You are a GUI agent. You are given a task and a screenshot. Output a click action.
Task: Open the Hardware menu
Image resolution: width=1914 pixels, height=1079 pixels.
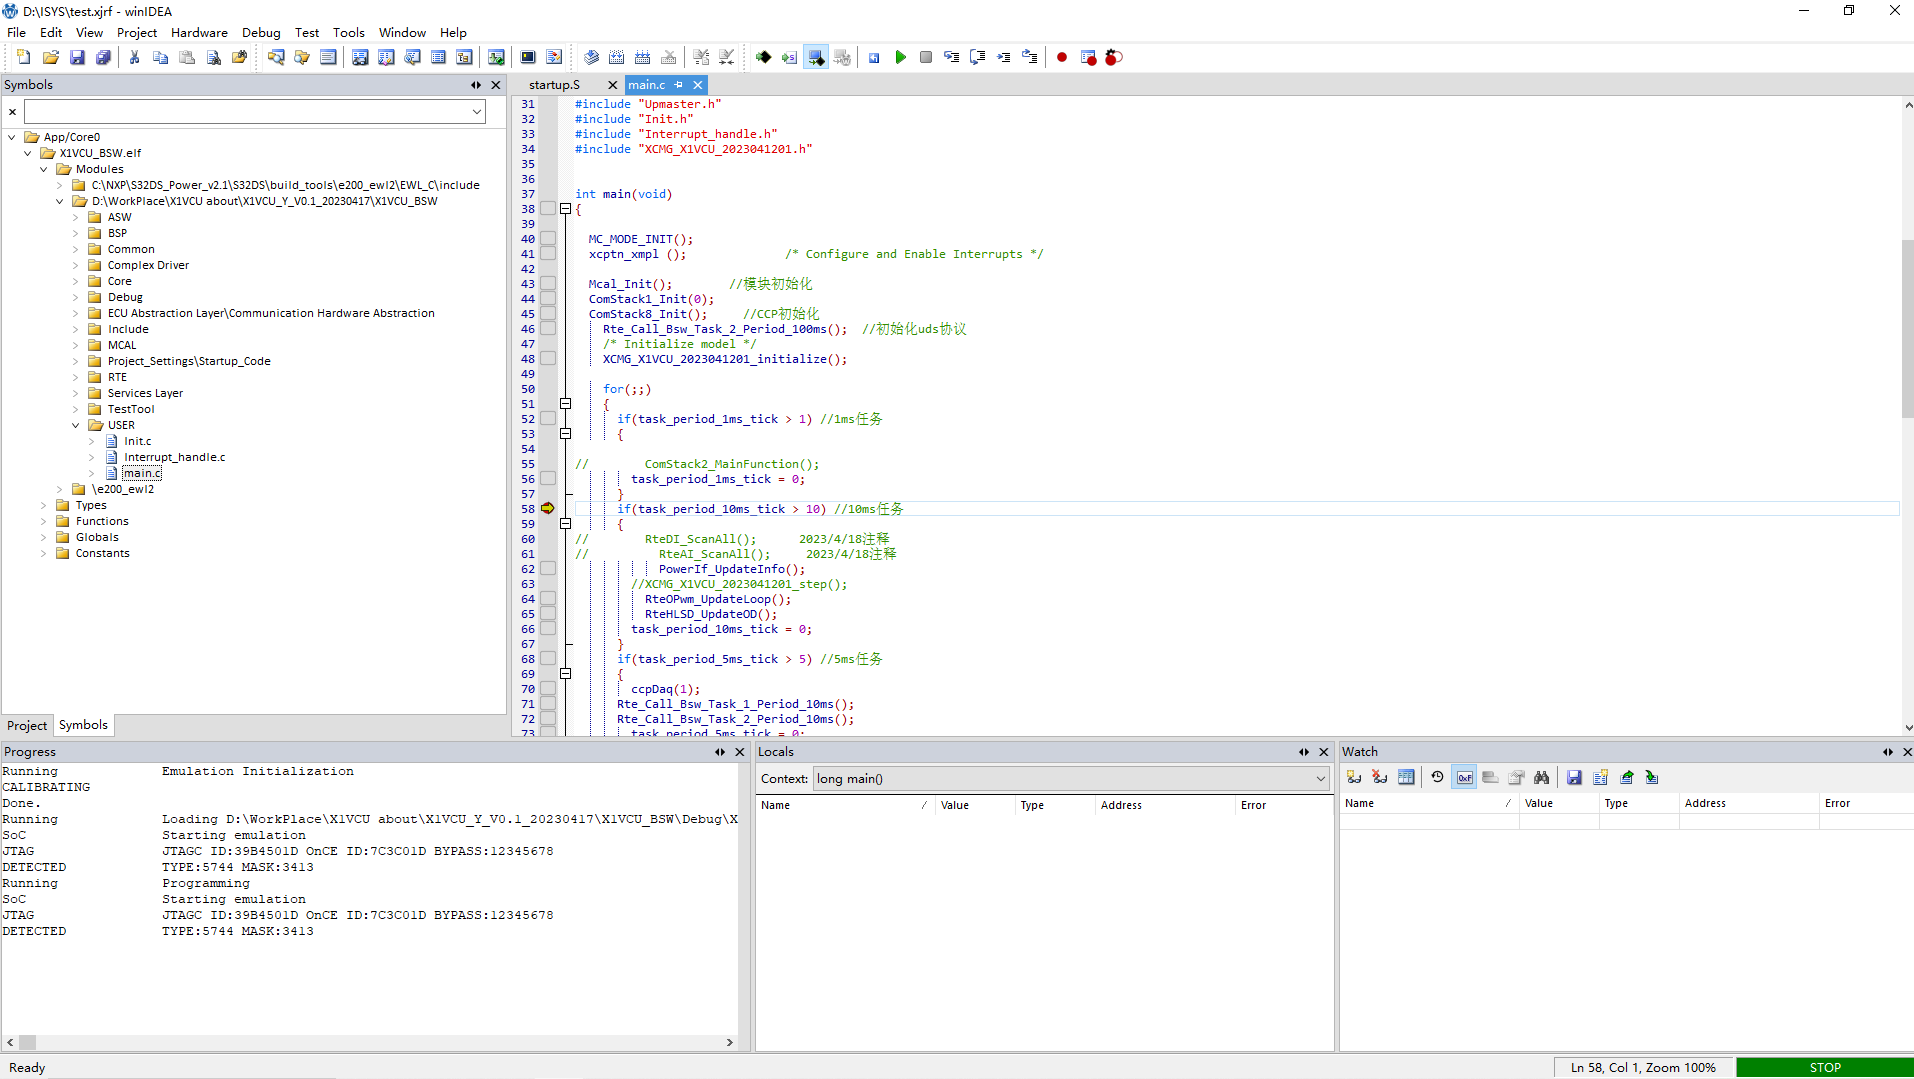(x=199, y=32)
